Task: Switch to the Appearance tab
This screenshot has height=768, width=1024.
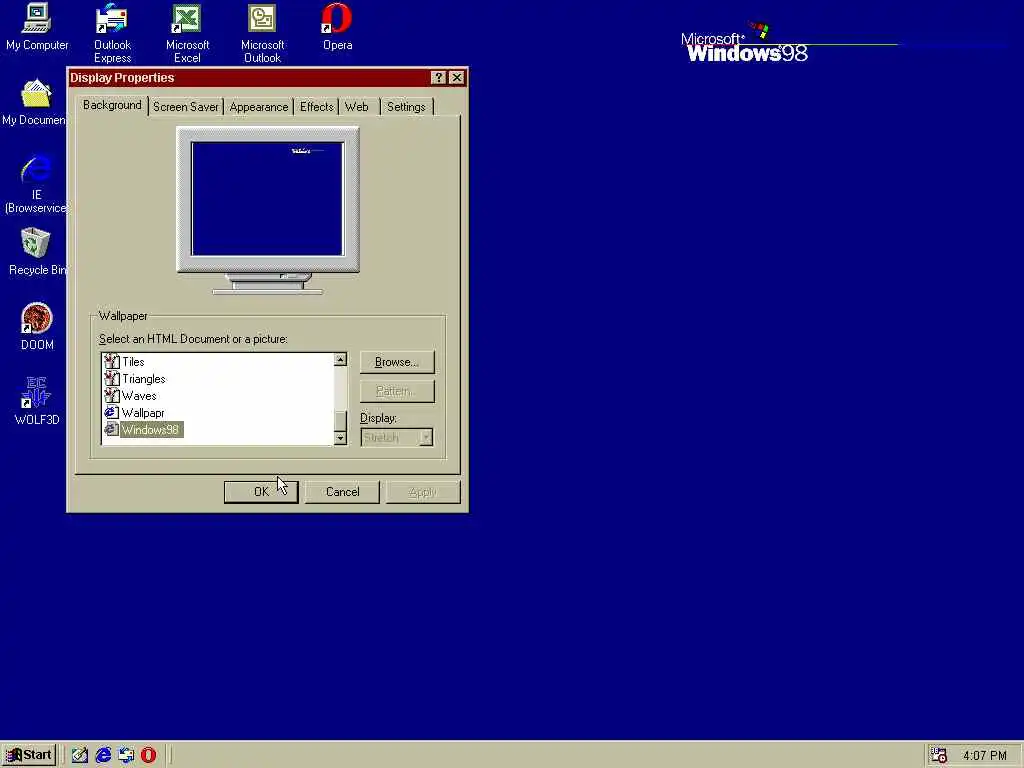Action: [259, 107]
